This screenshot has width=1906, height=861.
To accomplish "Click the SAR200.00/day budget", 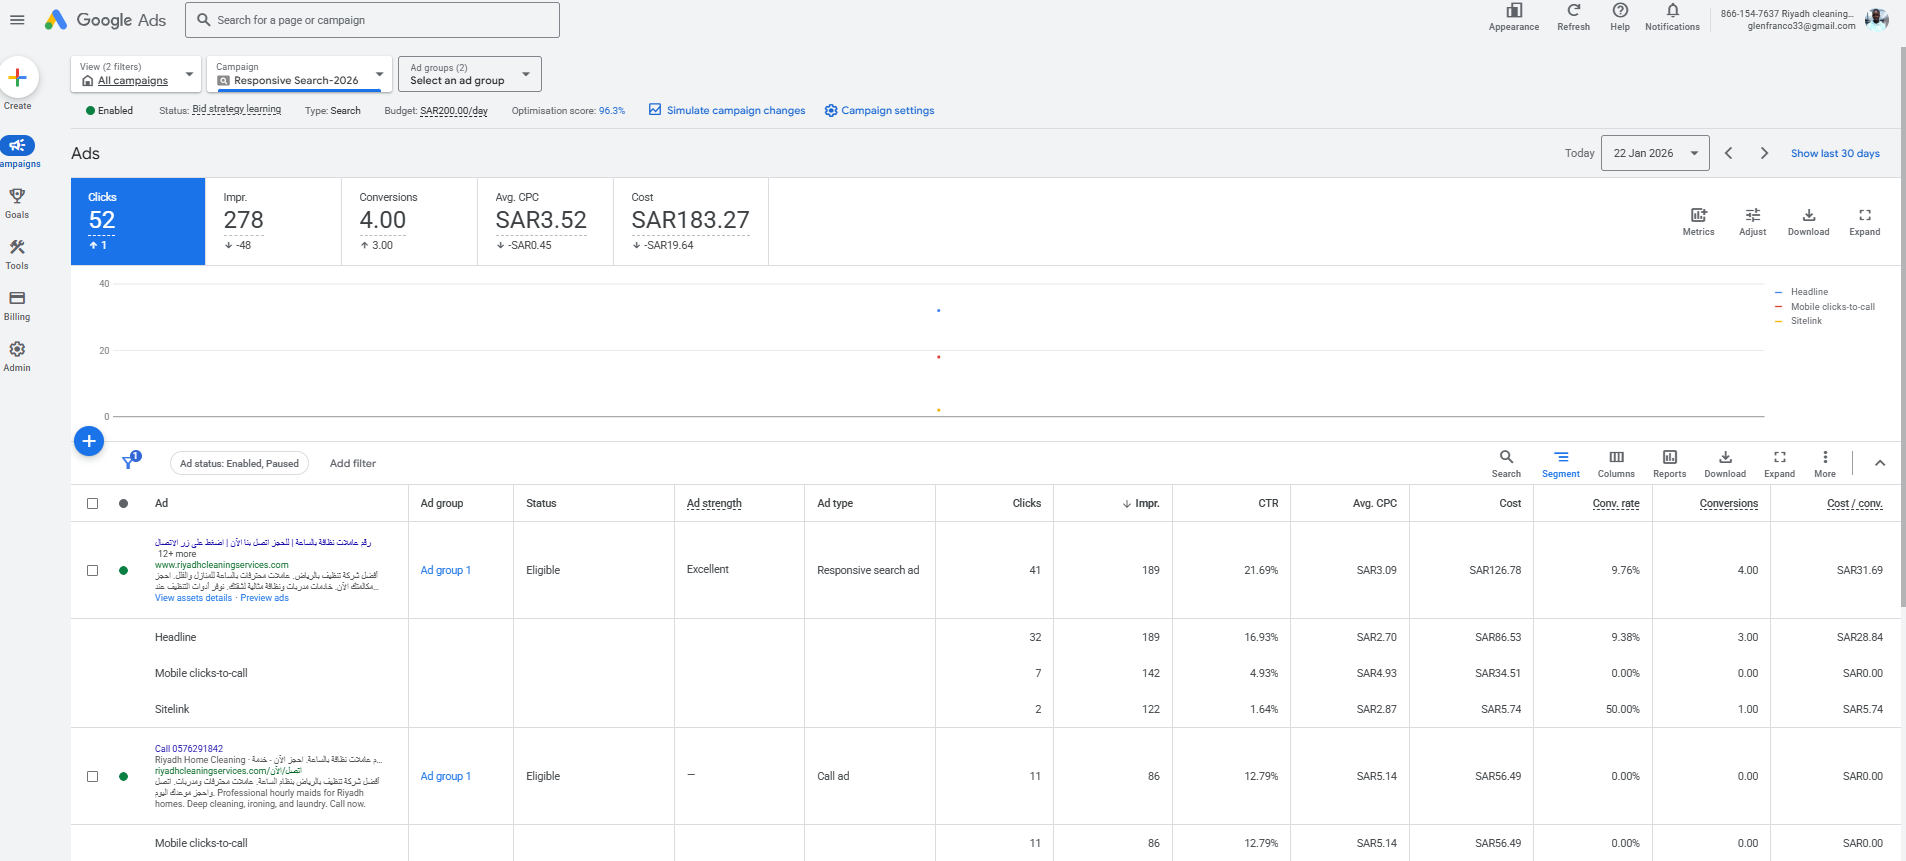I will [454, 111].
